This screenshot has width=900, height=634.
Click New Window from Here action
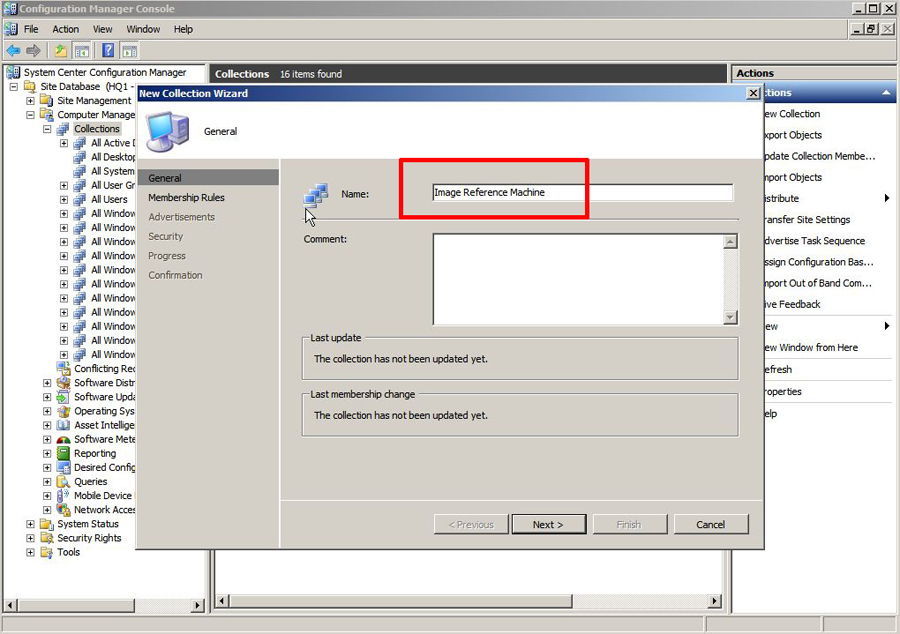coord(811,348)
